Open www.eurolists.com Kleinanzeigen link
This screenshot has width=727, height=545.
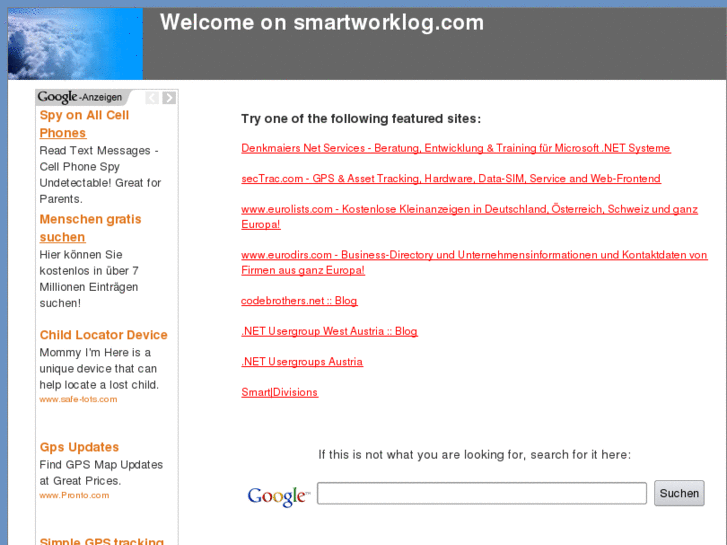(469, 217)
